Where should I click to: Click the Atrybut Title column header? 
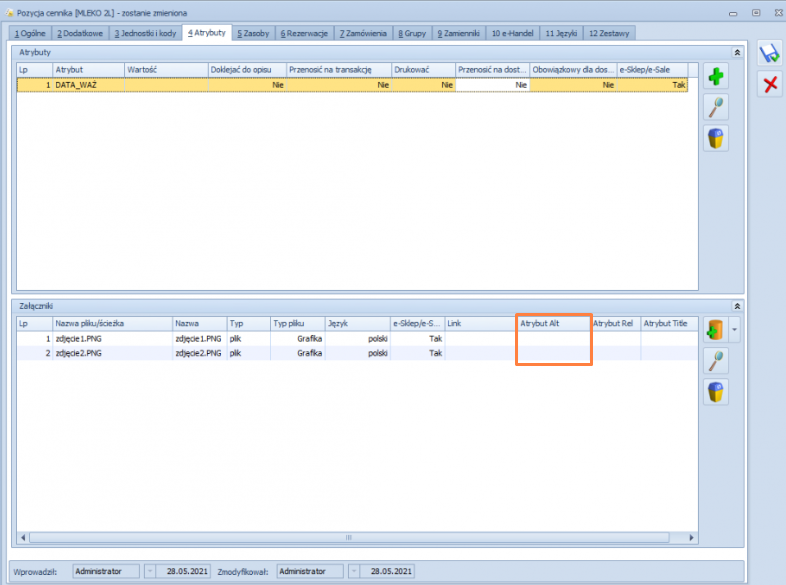[x=669, y=324]
